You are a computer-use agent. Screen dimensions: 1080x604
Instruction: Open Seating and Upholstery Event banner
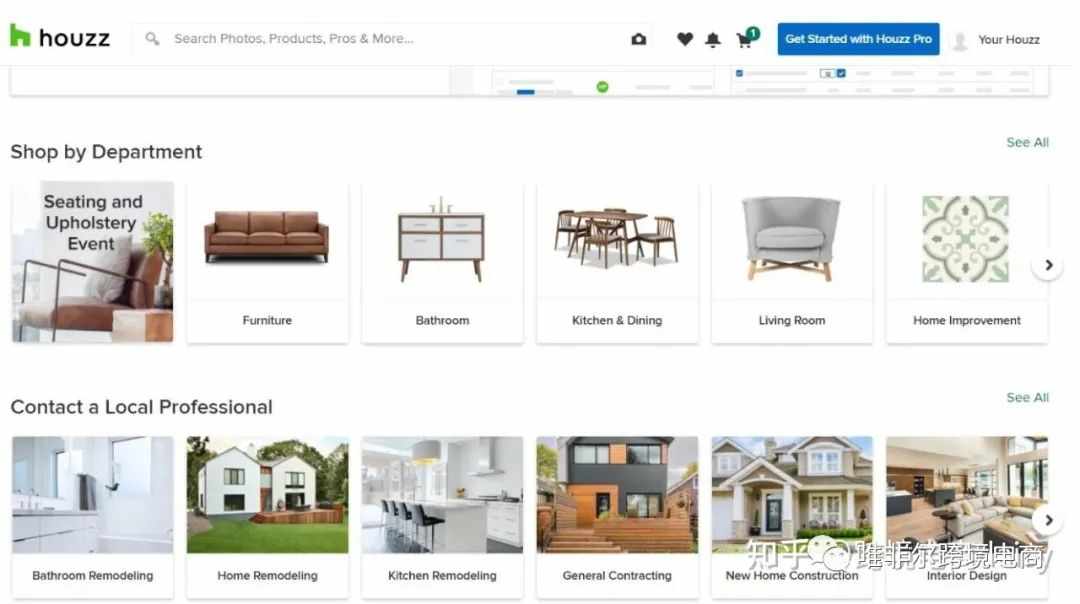pos(92,262)
